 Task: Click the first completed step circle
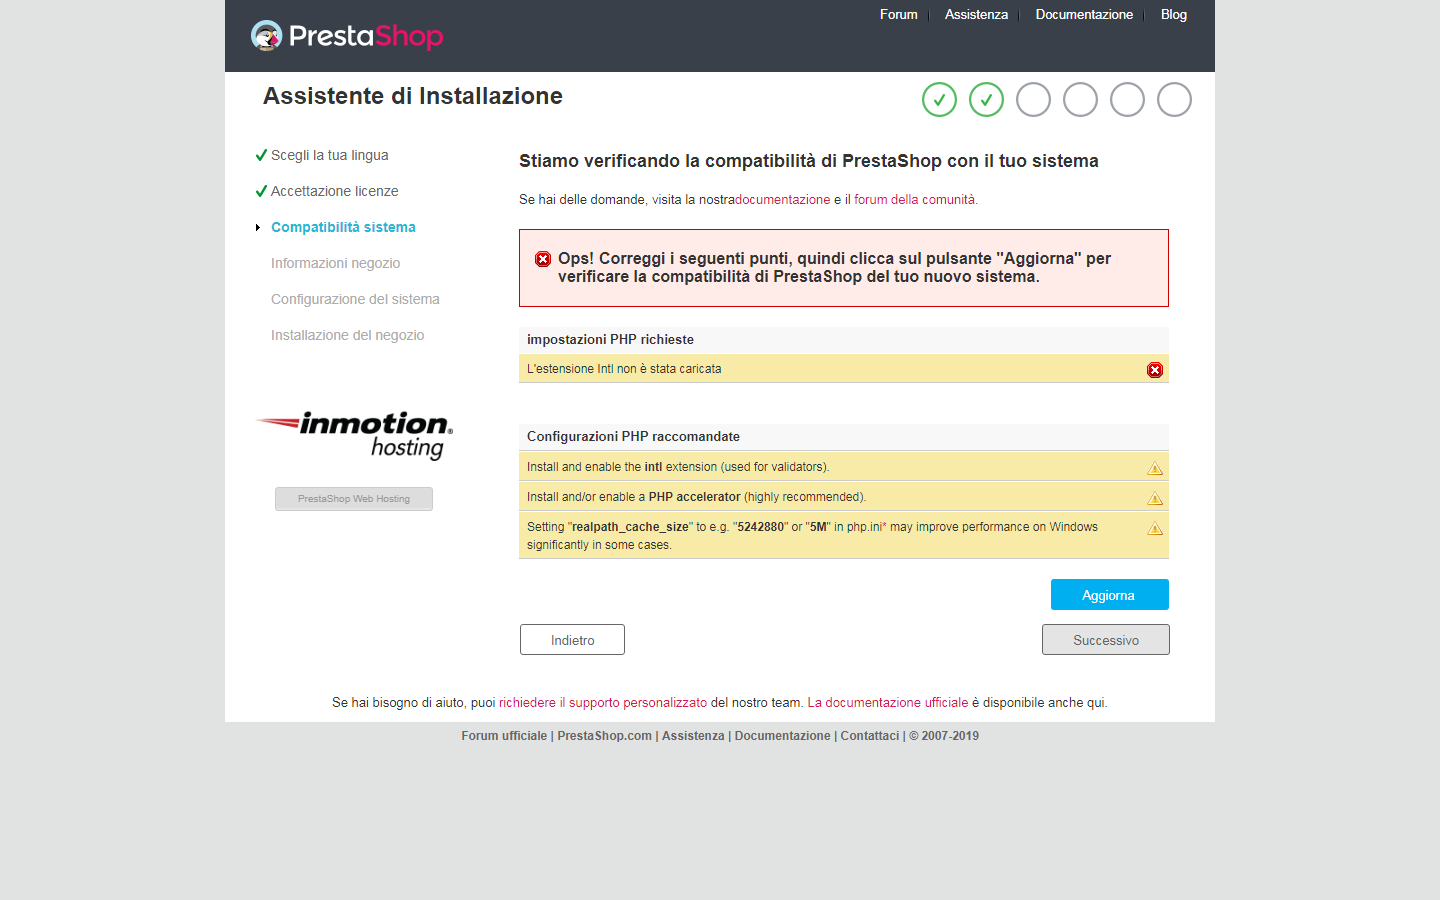[939, 100]
